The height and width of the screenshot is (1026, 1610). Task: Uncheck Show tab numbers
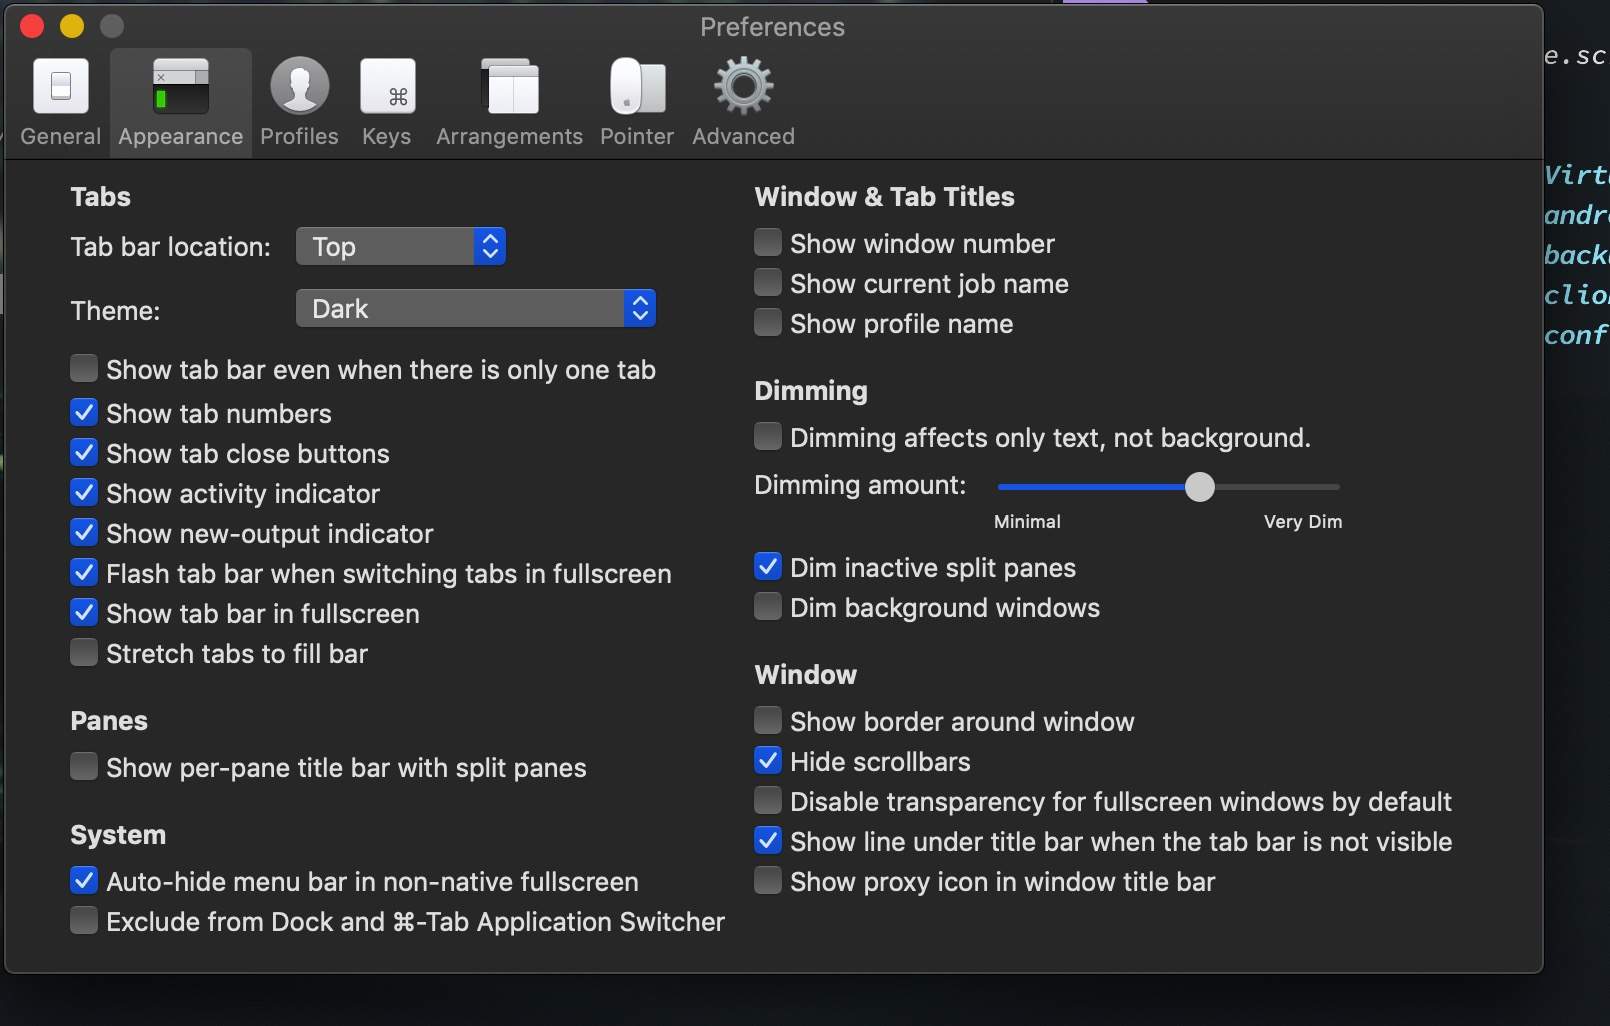tap(84, 412)
